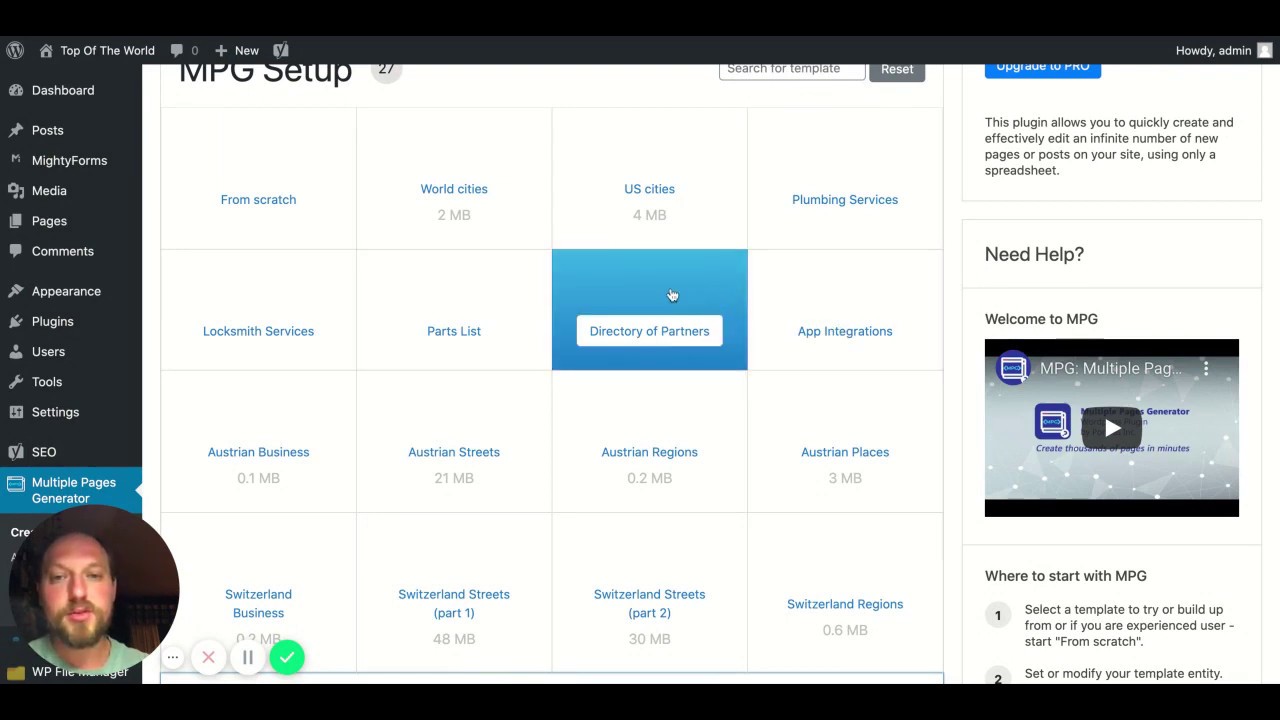The image size is (1280, 720).
Task: Click the Users person icon
Action: click(x=16, y=352)
